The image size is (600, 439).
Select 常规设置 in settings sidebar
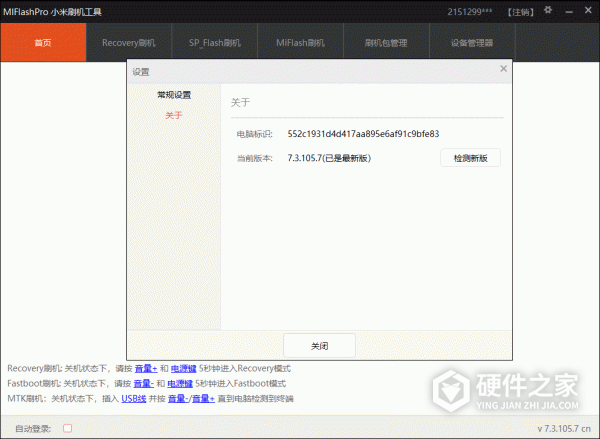(x=174, y=95)
